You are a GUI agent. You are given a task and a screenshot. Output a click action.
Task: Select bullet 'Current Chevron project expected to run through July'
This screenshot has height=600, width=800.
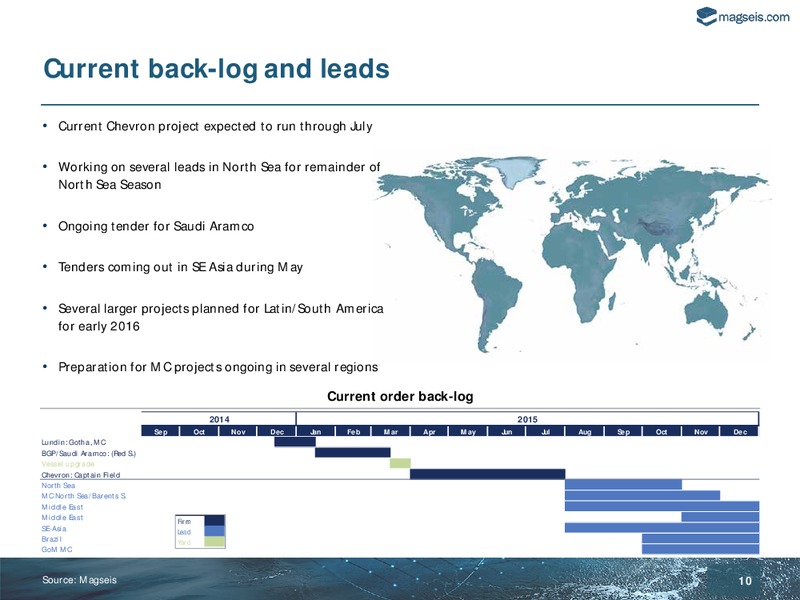215,126
